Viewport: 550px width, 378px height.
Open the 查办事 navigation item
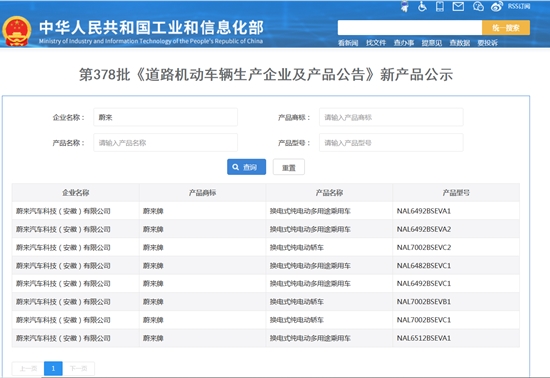[404, 43]
